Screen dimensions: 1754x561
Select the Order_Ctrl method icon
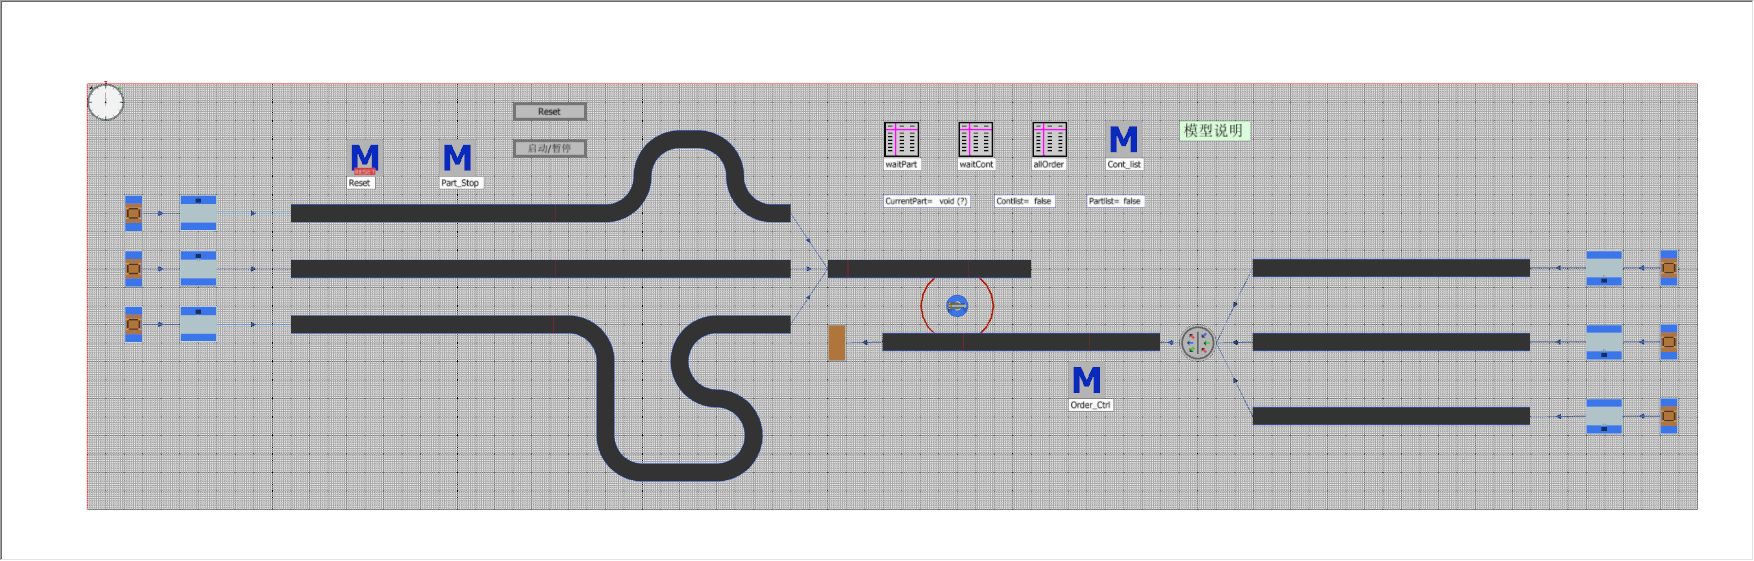pyautogui.click(x=1087, y=380)
